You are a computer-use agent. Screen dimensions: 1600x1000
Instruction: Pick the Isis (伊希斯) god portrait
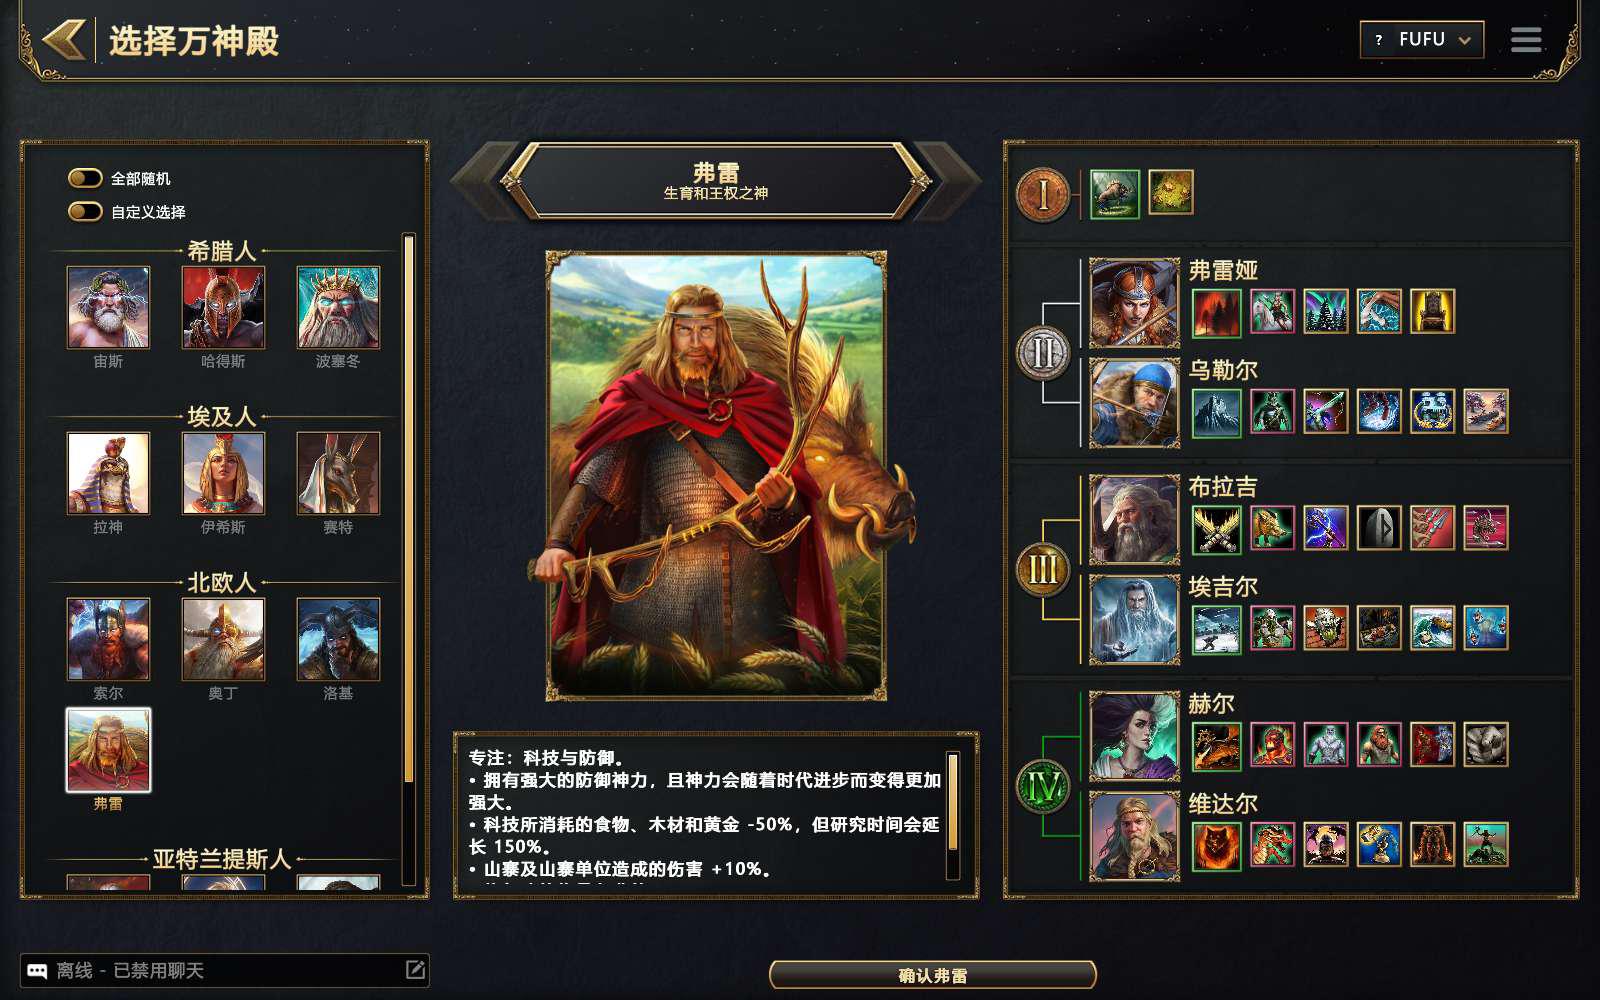223,473
